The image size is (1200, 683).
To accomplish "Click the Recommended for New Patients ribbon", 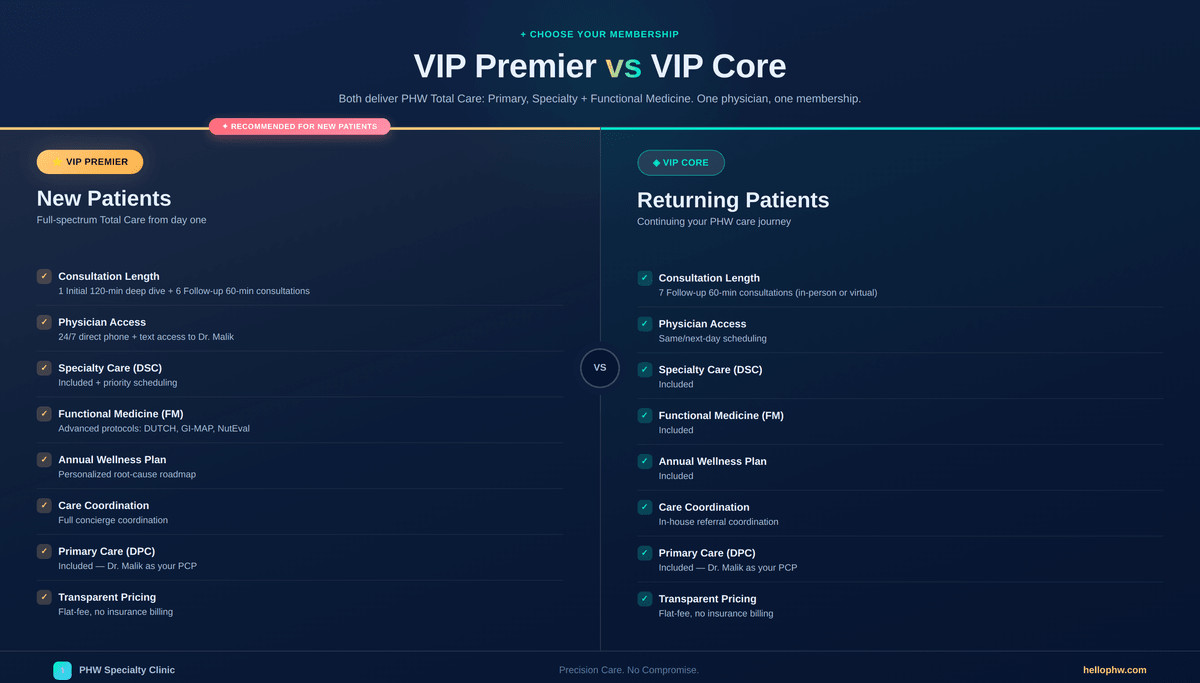I will pos(300,126).
